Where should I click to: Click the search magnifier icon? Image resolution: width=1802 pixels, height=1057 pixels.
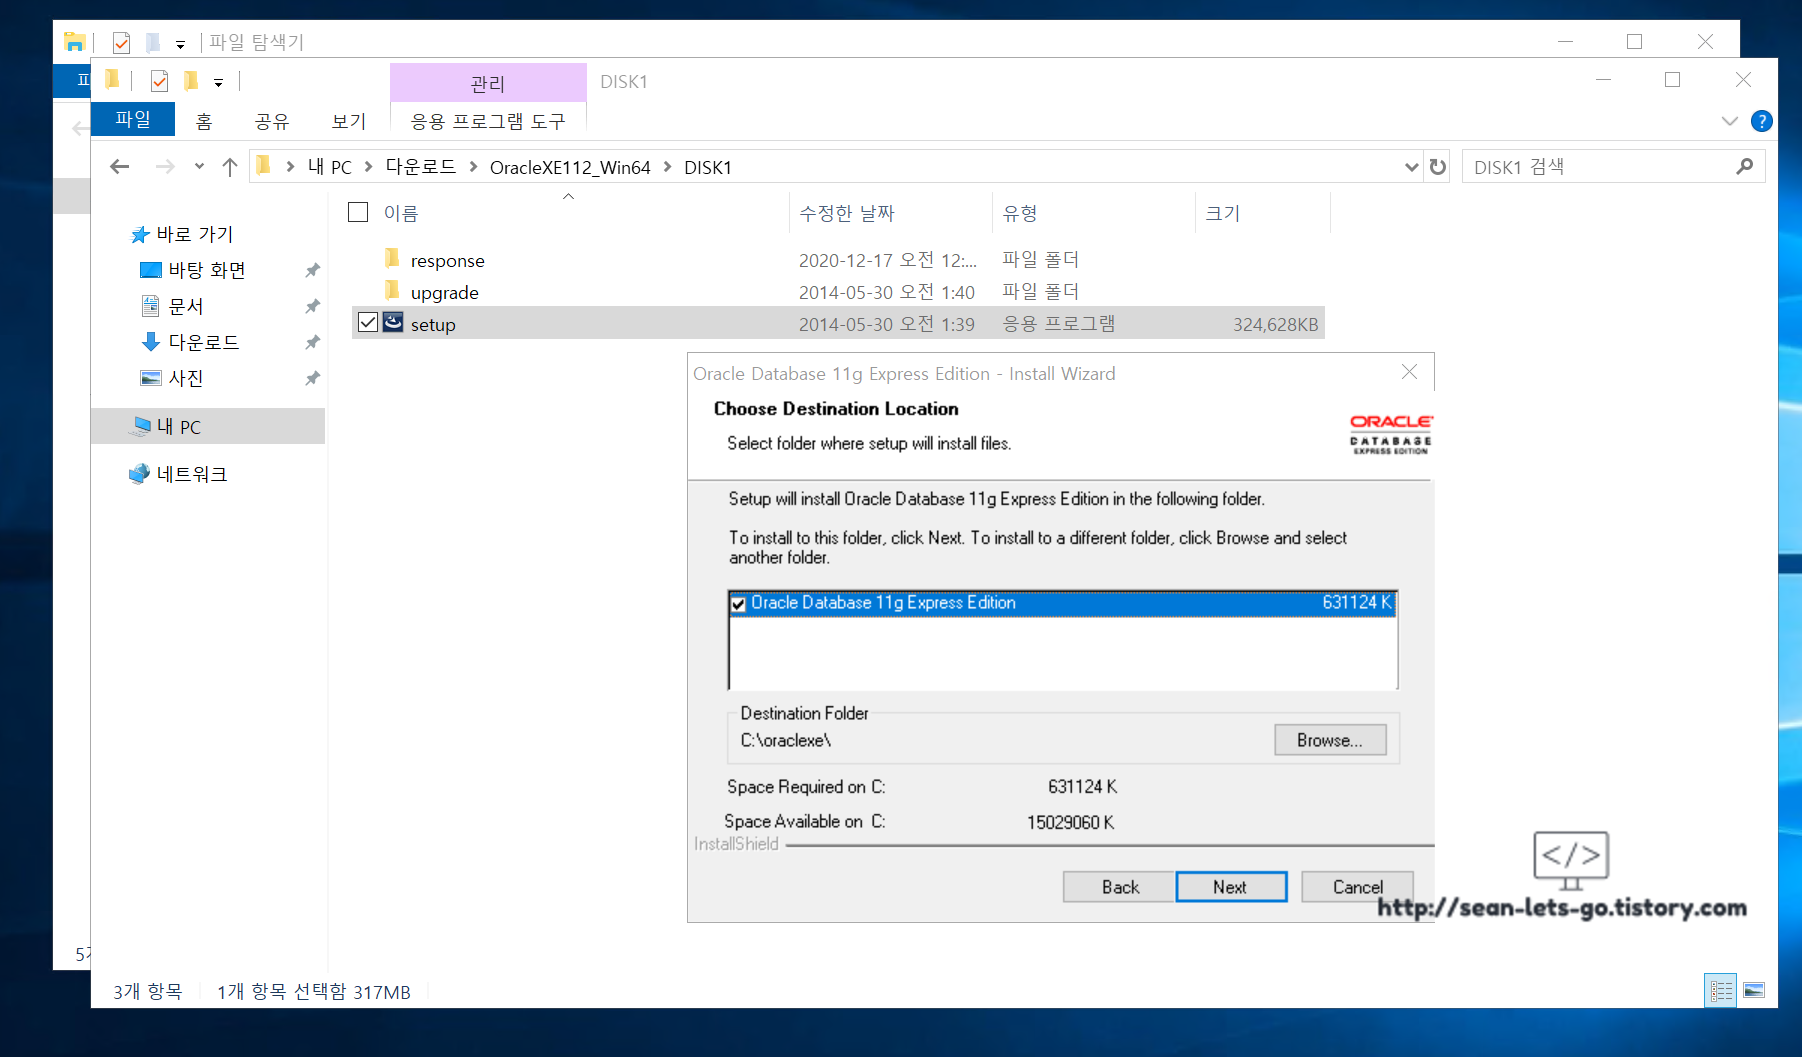(x=1745, y=167)
